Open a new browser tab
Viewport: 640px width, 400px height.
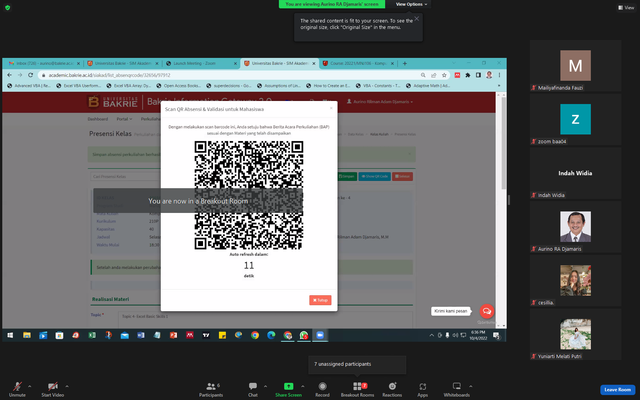click(x=404, y=64)
